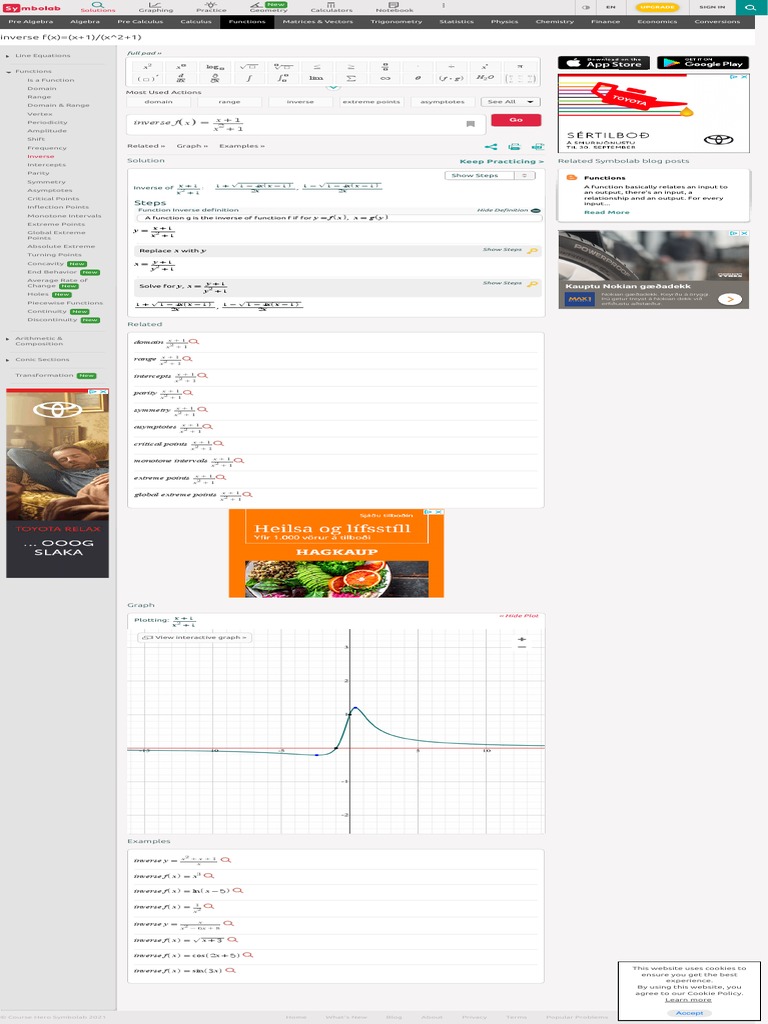Insert the integral symbol
Image resolution: width=768 pixels, height=1024 pixels.
248,78
